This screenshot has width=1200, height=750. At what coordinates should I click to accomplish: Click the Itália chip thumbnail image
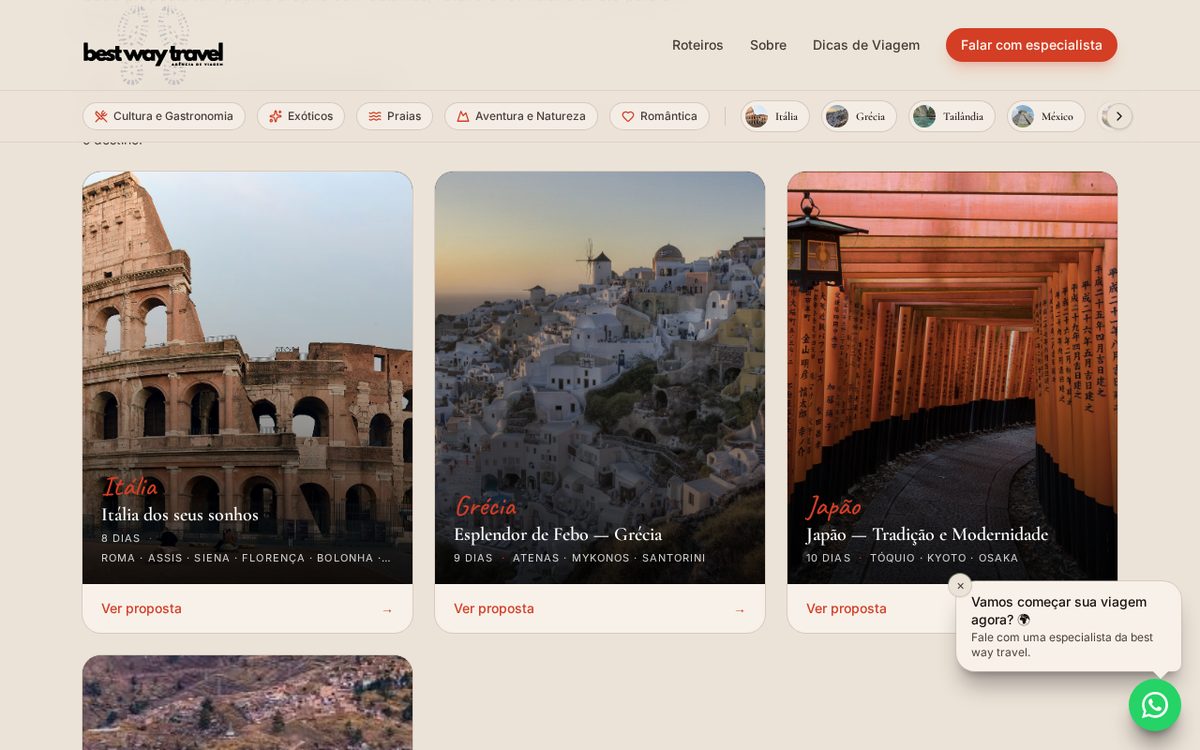(757, 116)
